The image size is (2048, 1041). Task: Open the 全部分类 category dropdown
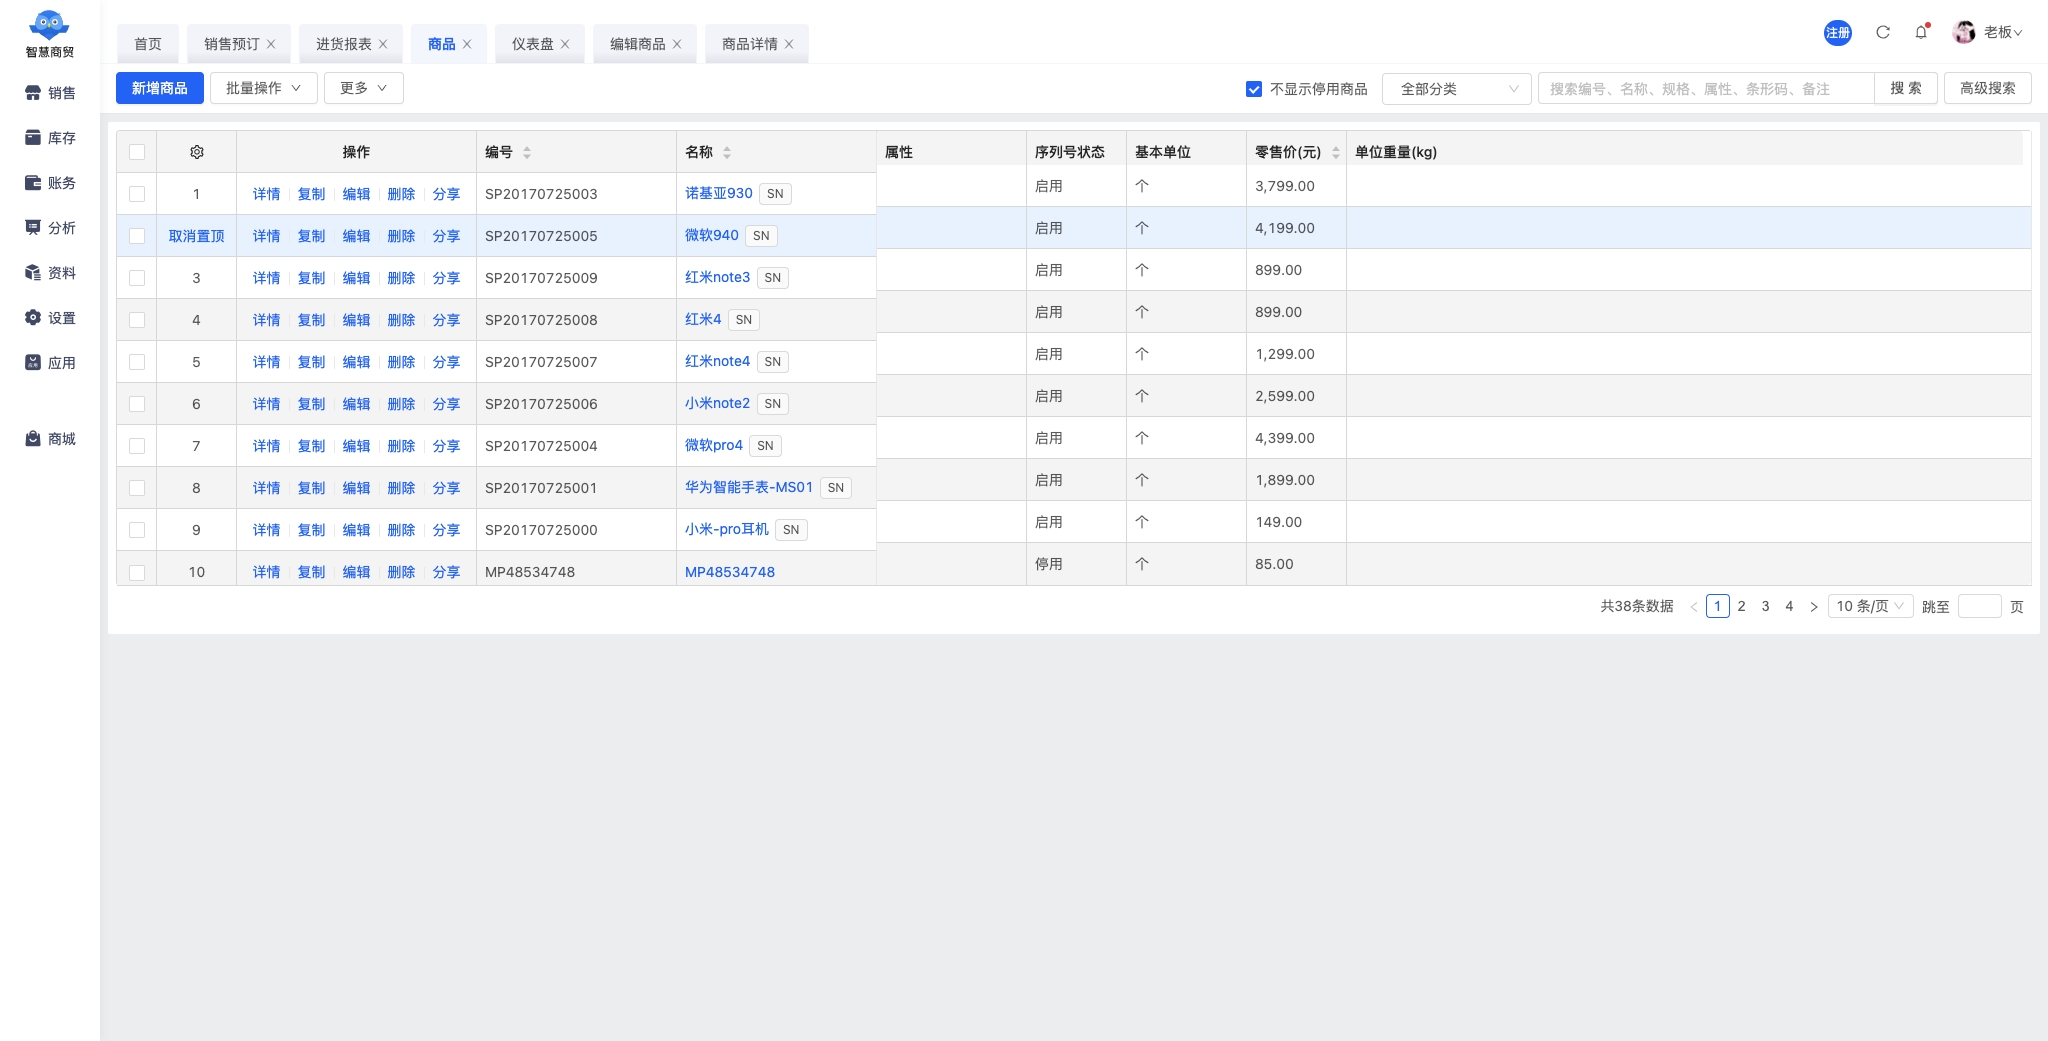tap(1456, 89)
